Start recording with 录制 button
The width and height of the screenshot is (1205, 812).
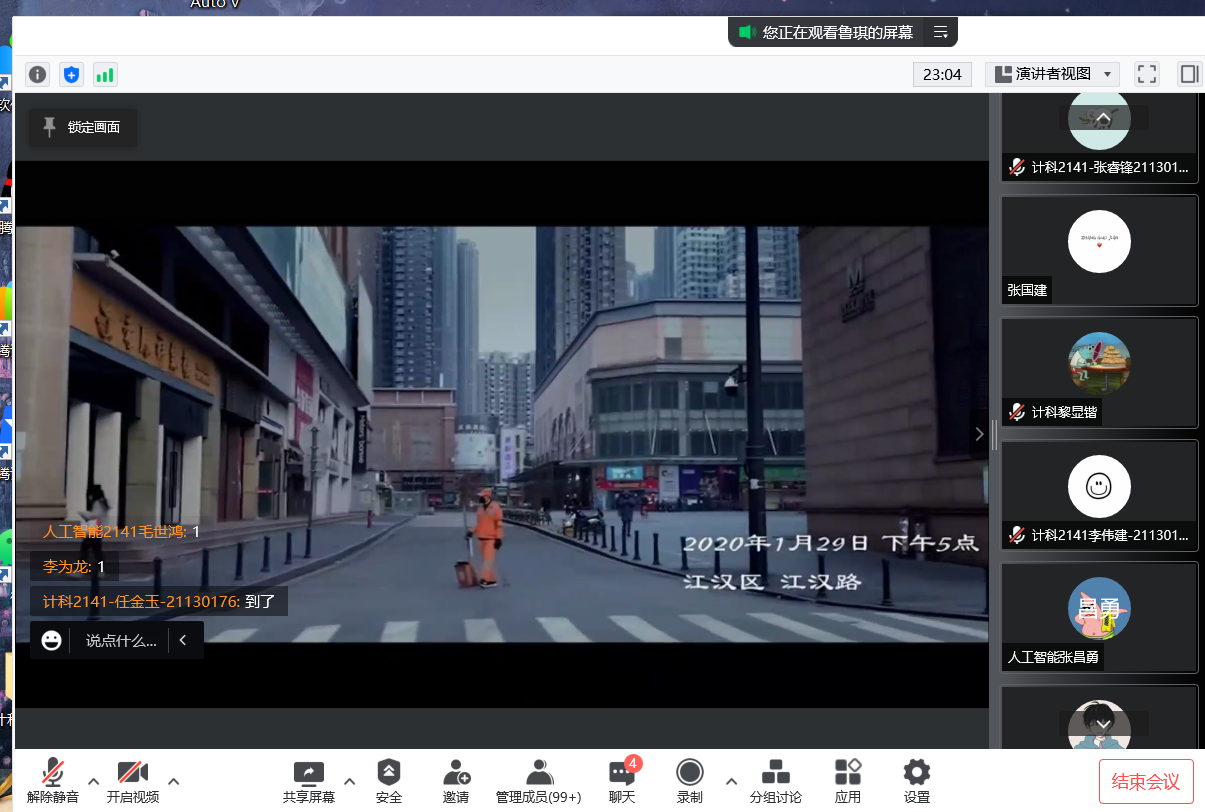pos(689,780)
